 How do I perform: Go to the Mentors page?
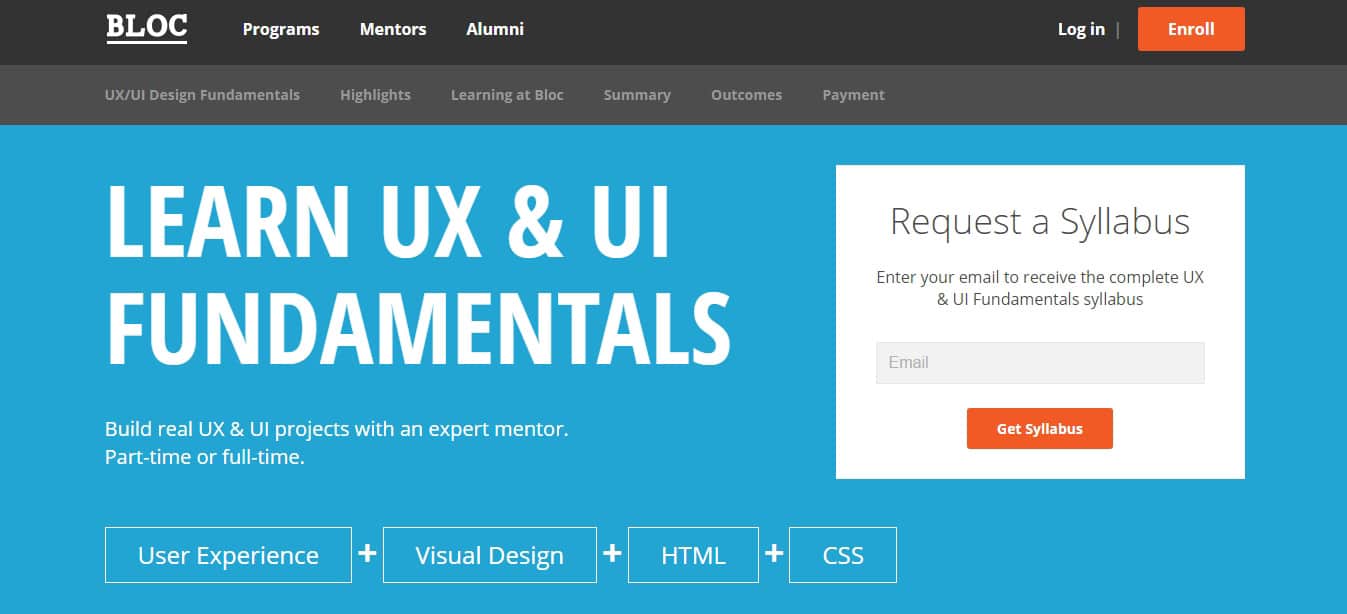(393, 29)
